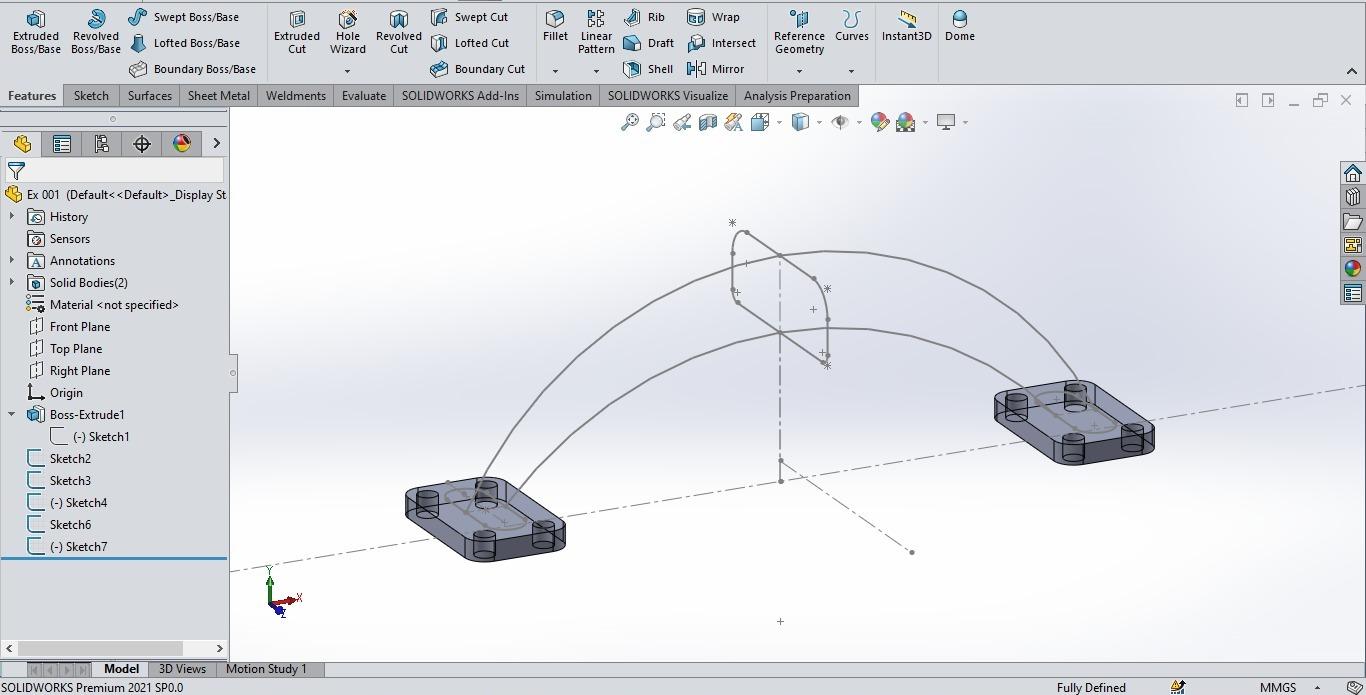Collapse the Boss-Extrude1 feature node

click(12, 415)
